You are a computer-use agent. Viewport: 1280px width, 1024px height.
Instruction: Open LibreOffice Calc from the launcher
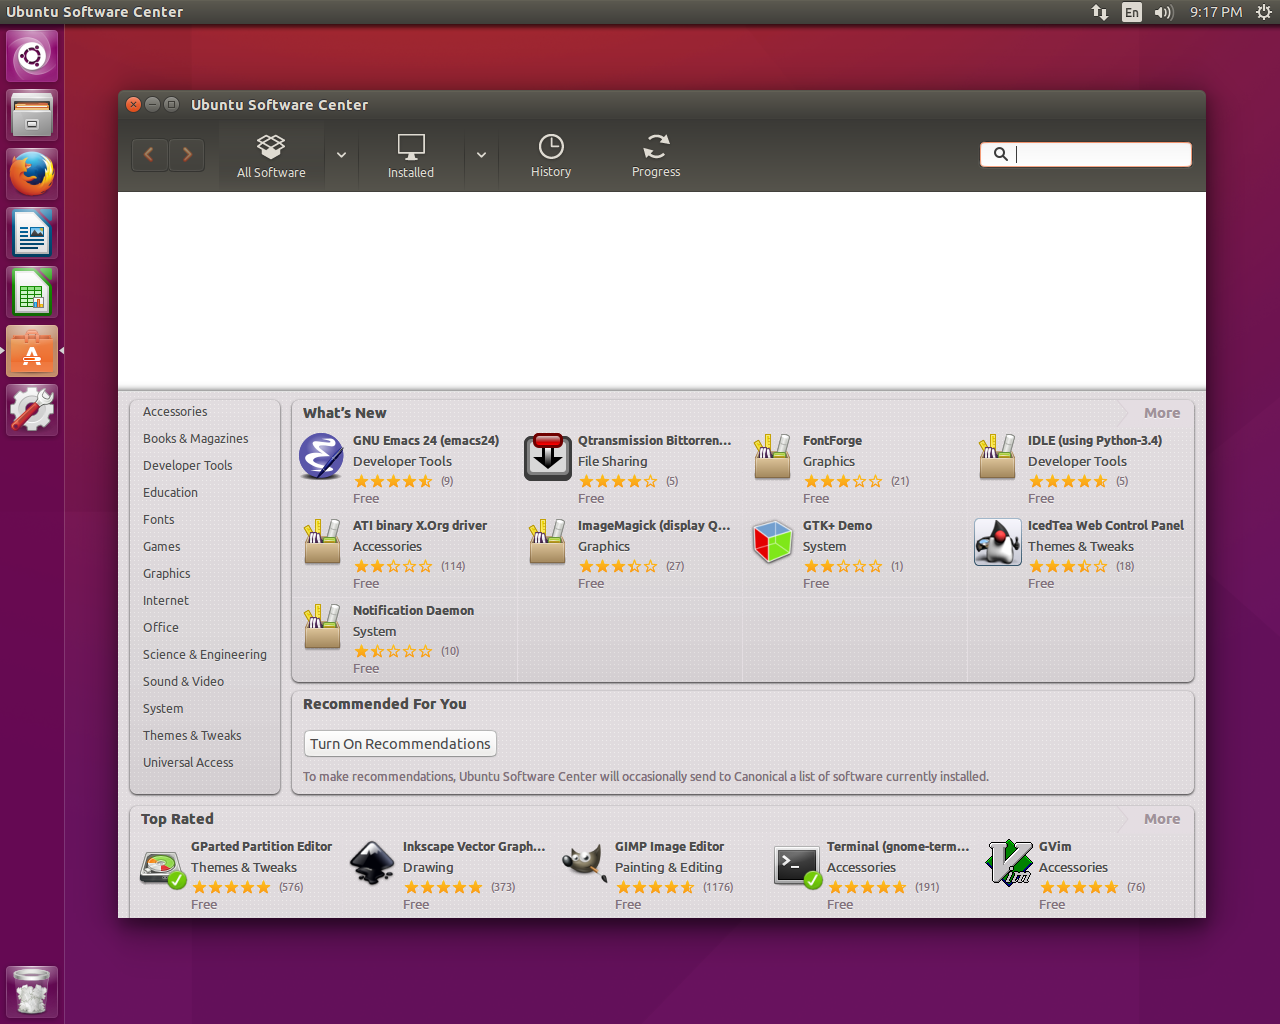pyautogui.click(x=32, y=292)
